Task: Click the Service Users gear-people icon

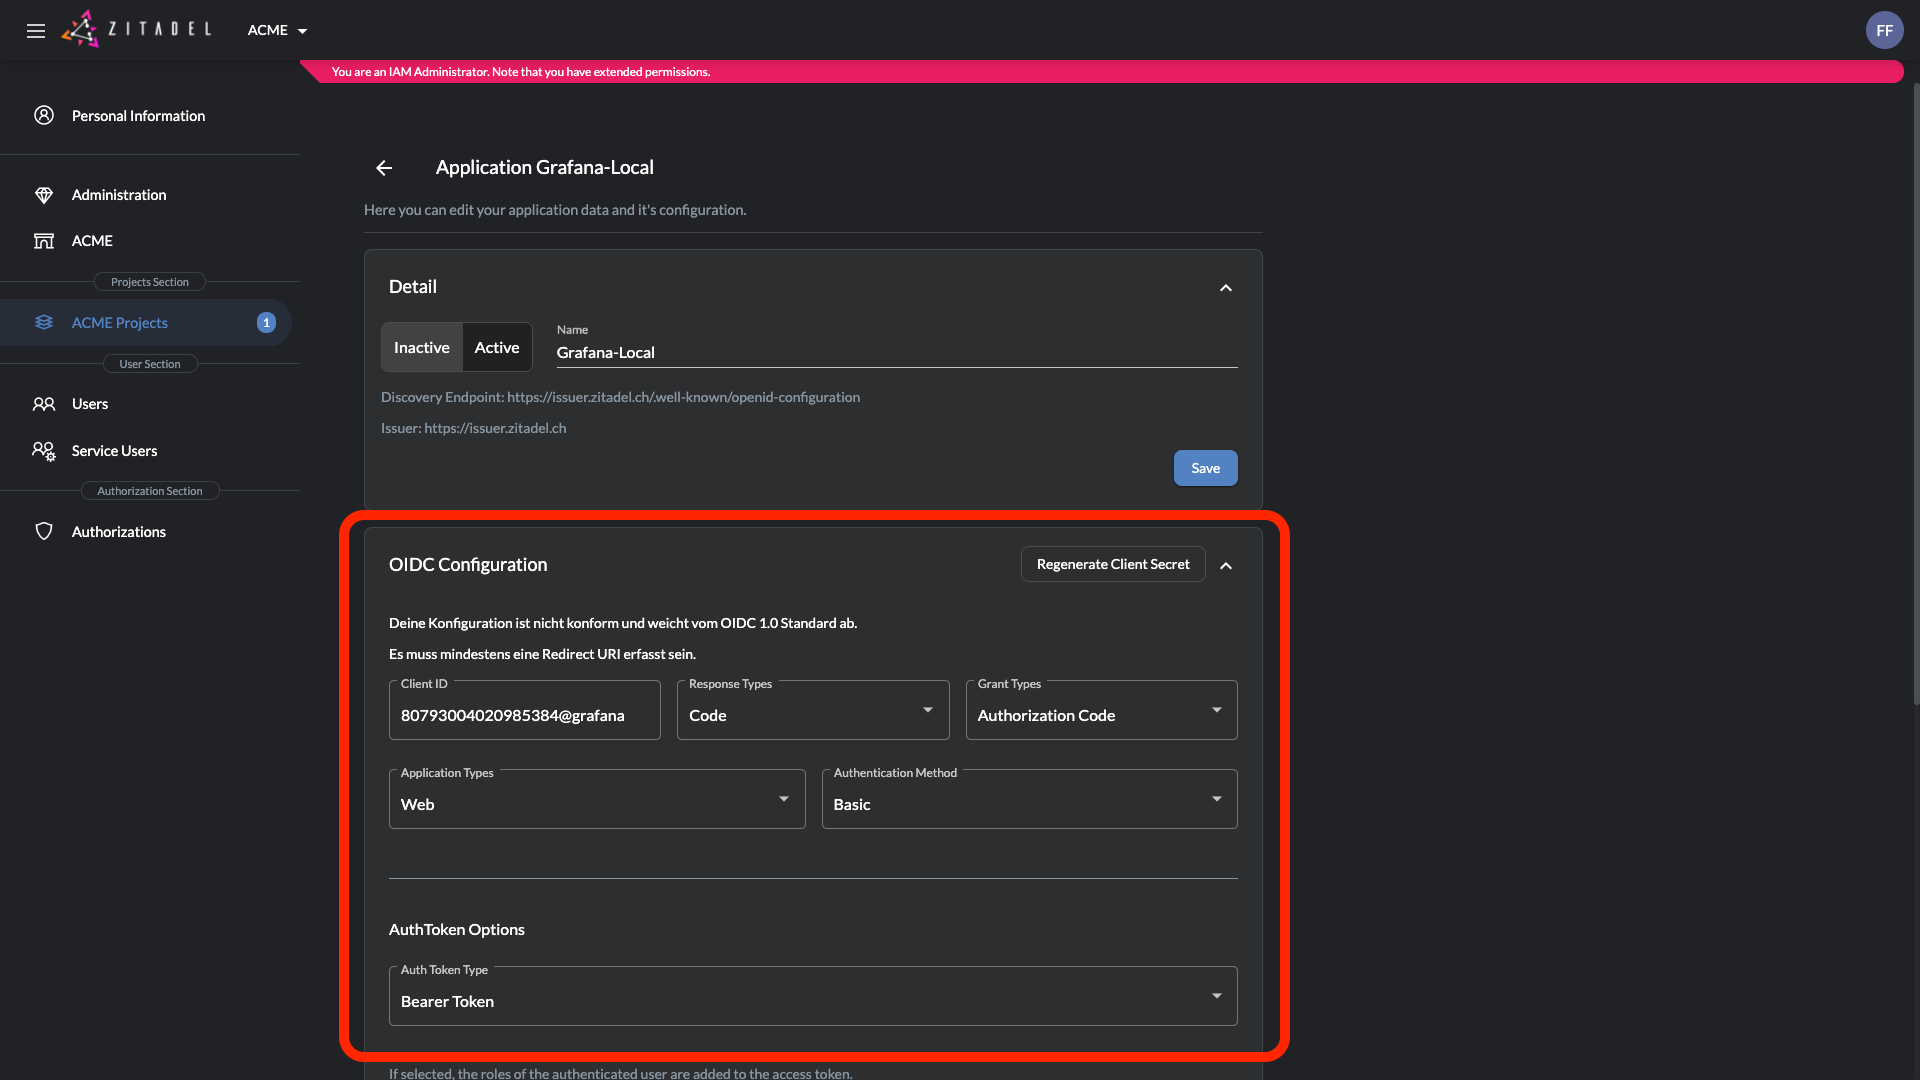Action: pyautogui.click(x=44, y=451)
